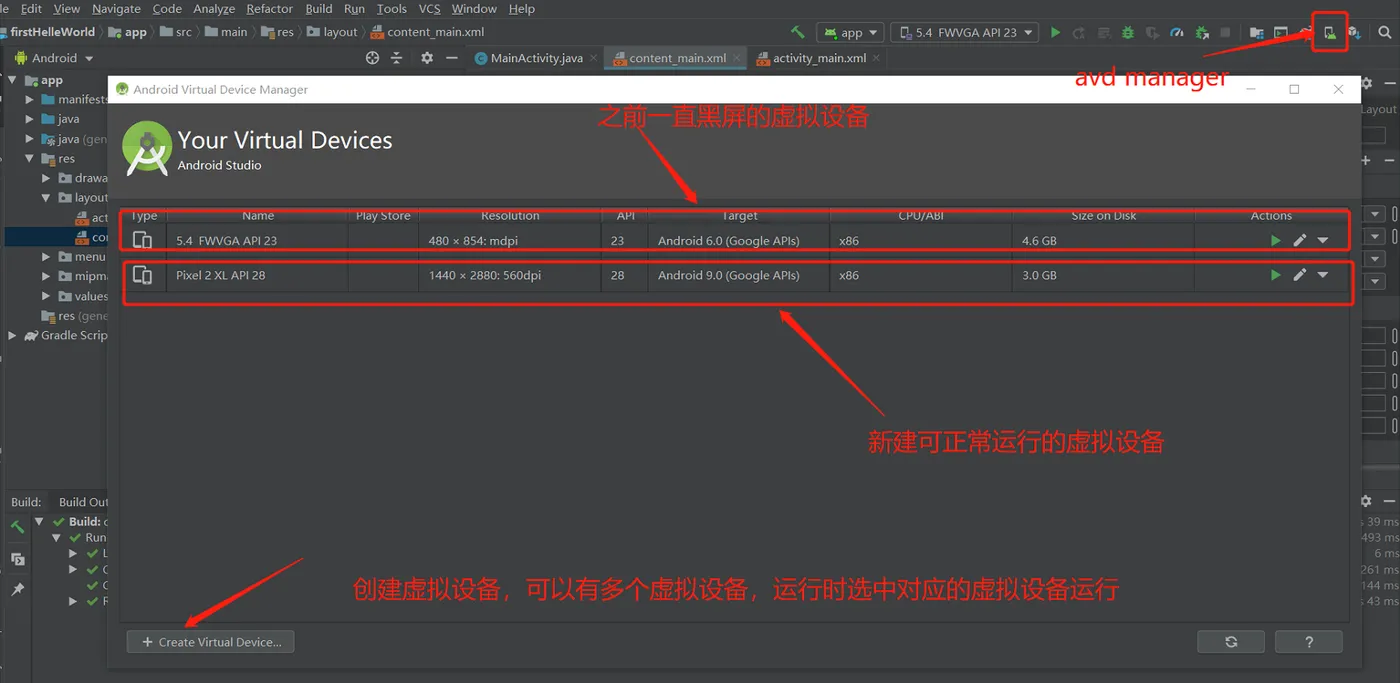Click Create Virtual Device button

coord(211,641)
